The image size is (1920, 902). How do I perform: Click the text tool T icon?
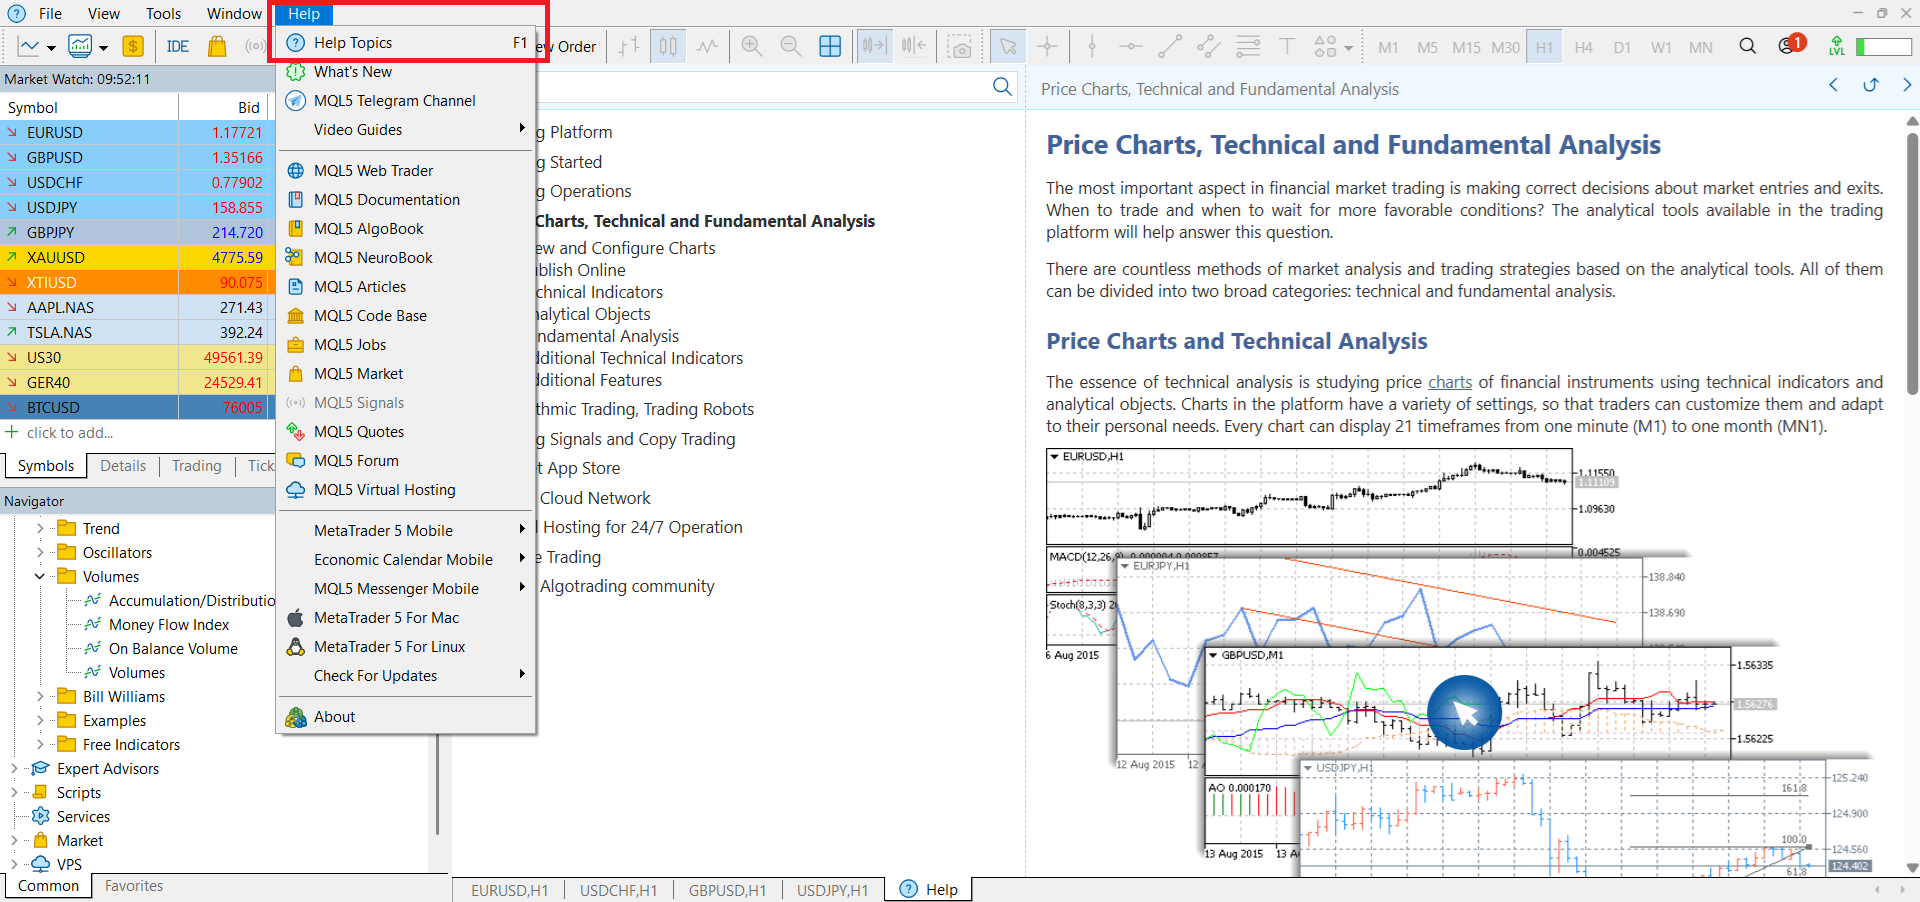(x=1287, y=46)
